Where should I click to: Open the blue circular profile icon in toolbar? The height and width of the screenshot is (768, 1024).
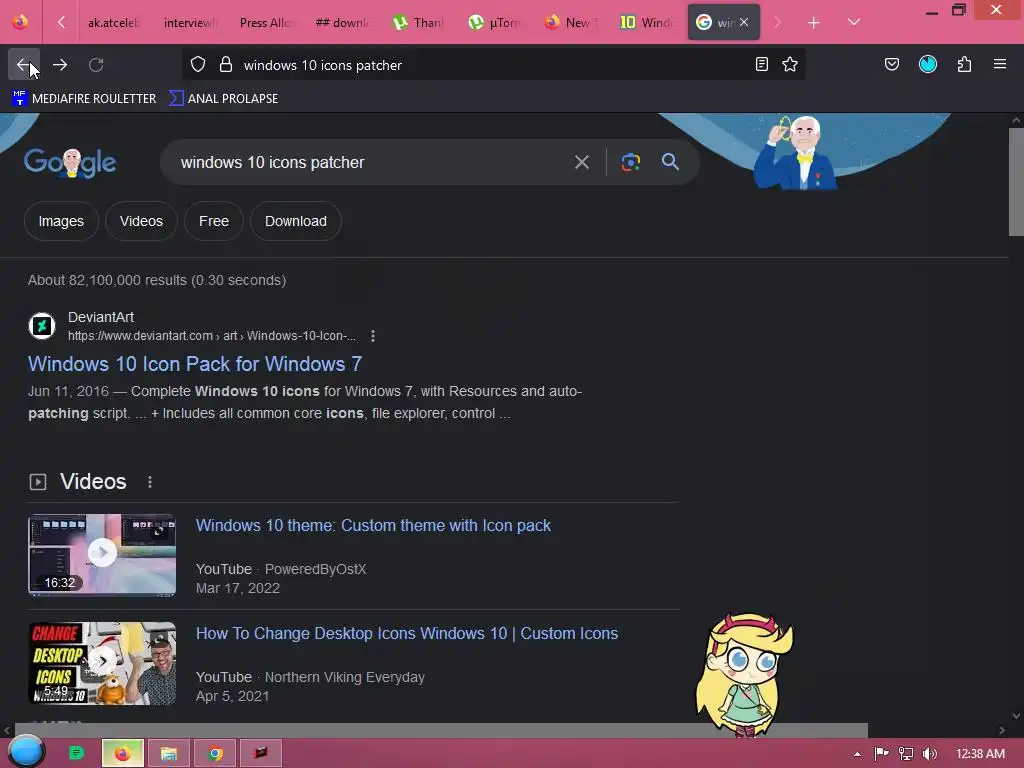(x=928, y=64)
